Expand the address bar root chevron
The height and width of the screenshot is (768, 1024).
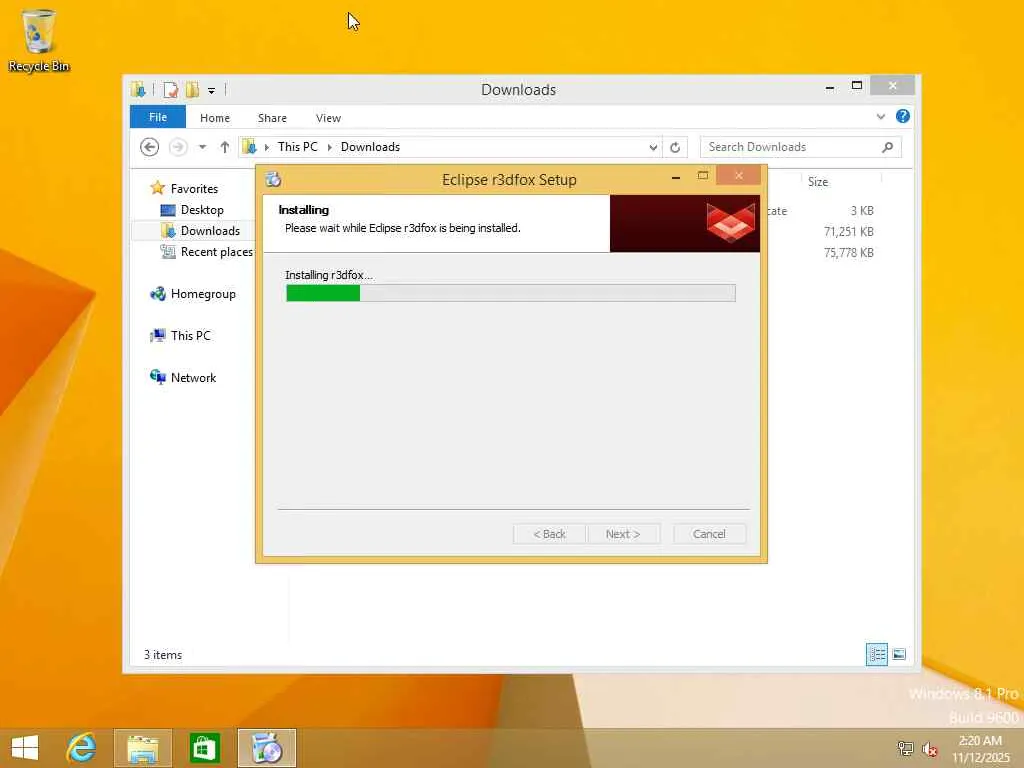point(266,148)
